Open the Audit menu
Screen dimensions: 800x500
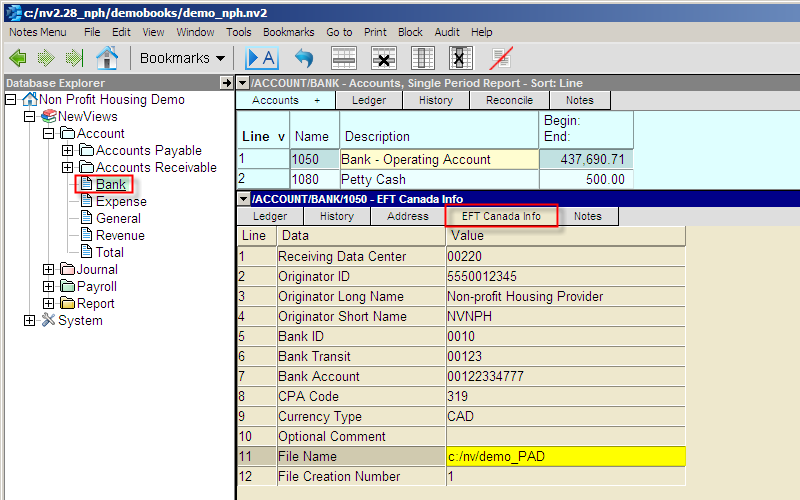tap(447, 32)
